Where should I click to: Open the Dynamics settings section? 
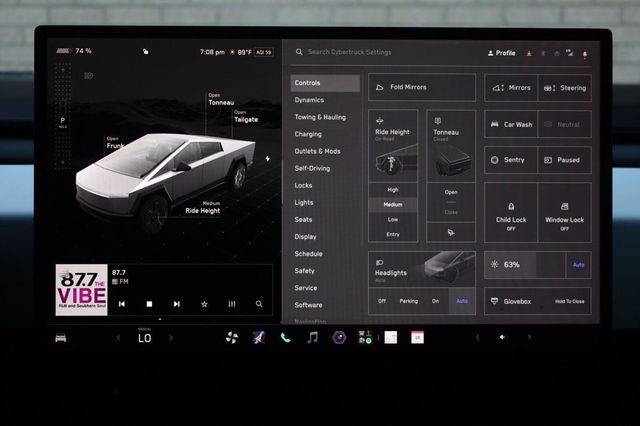309,100
